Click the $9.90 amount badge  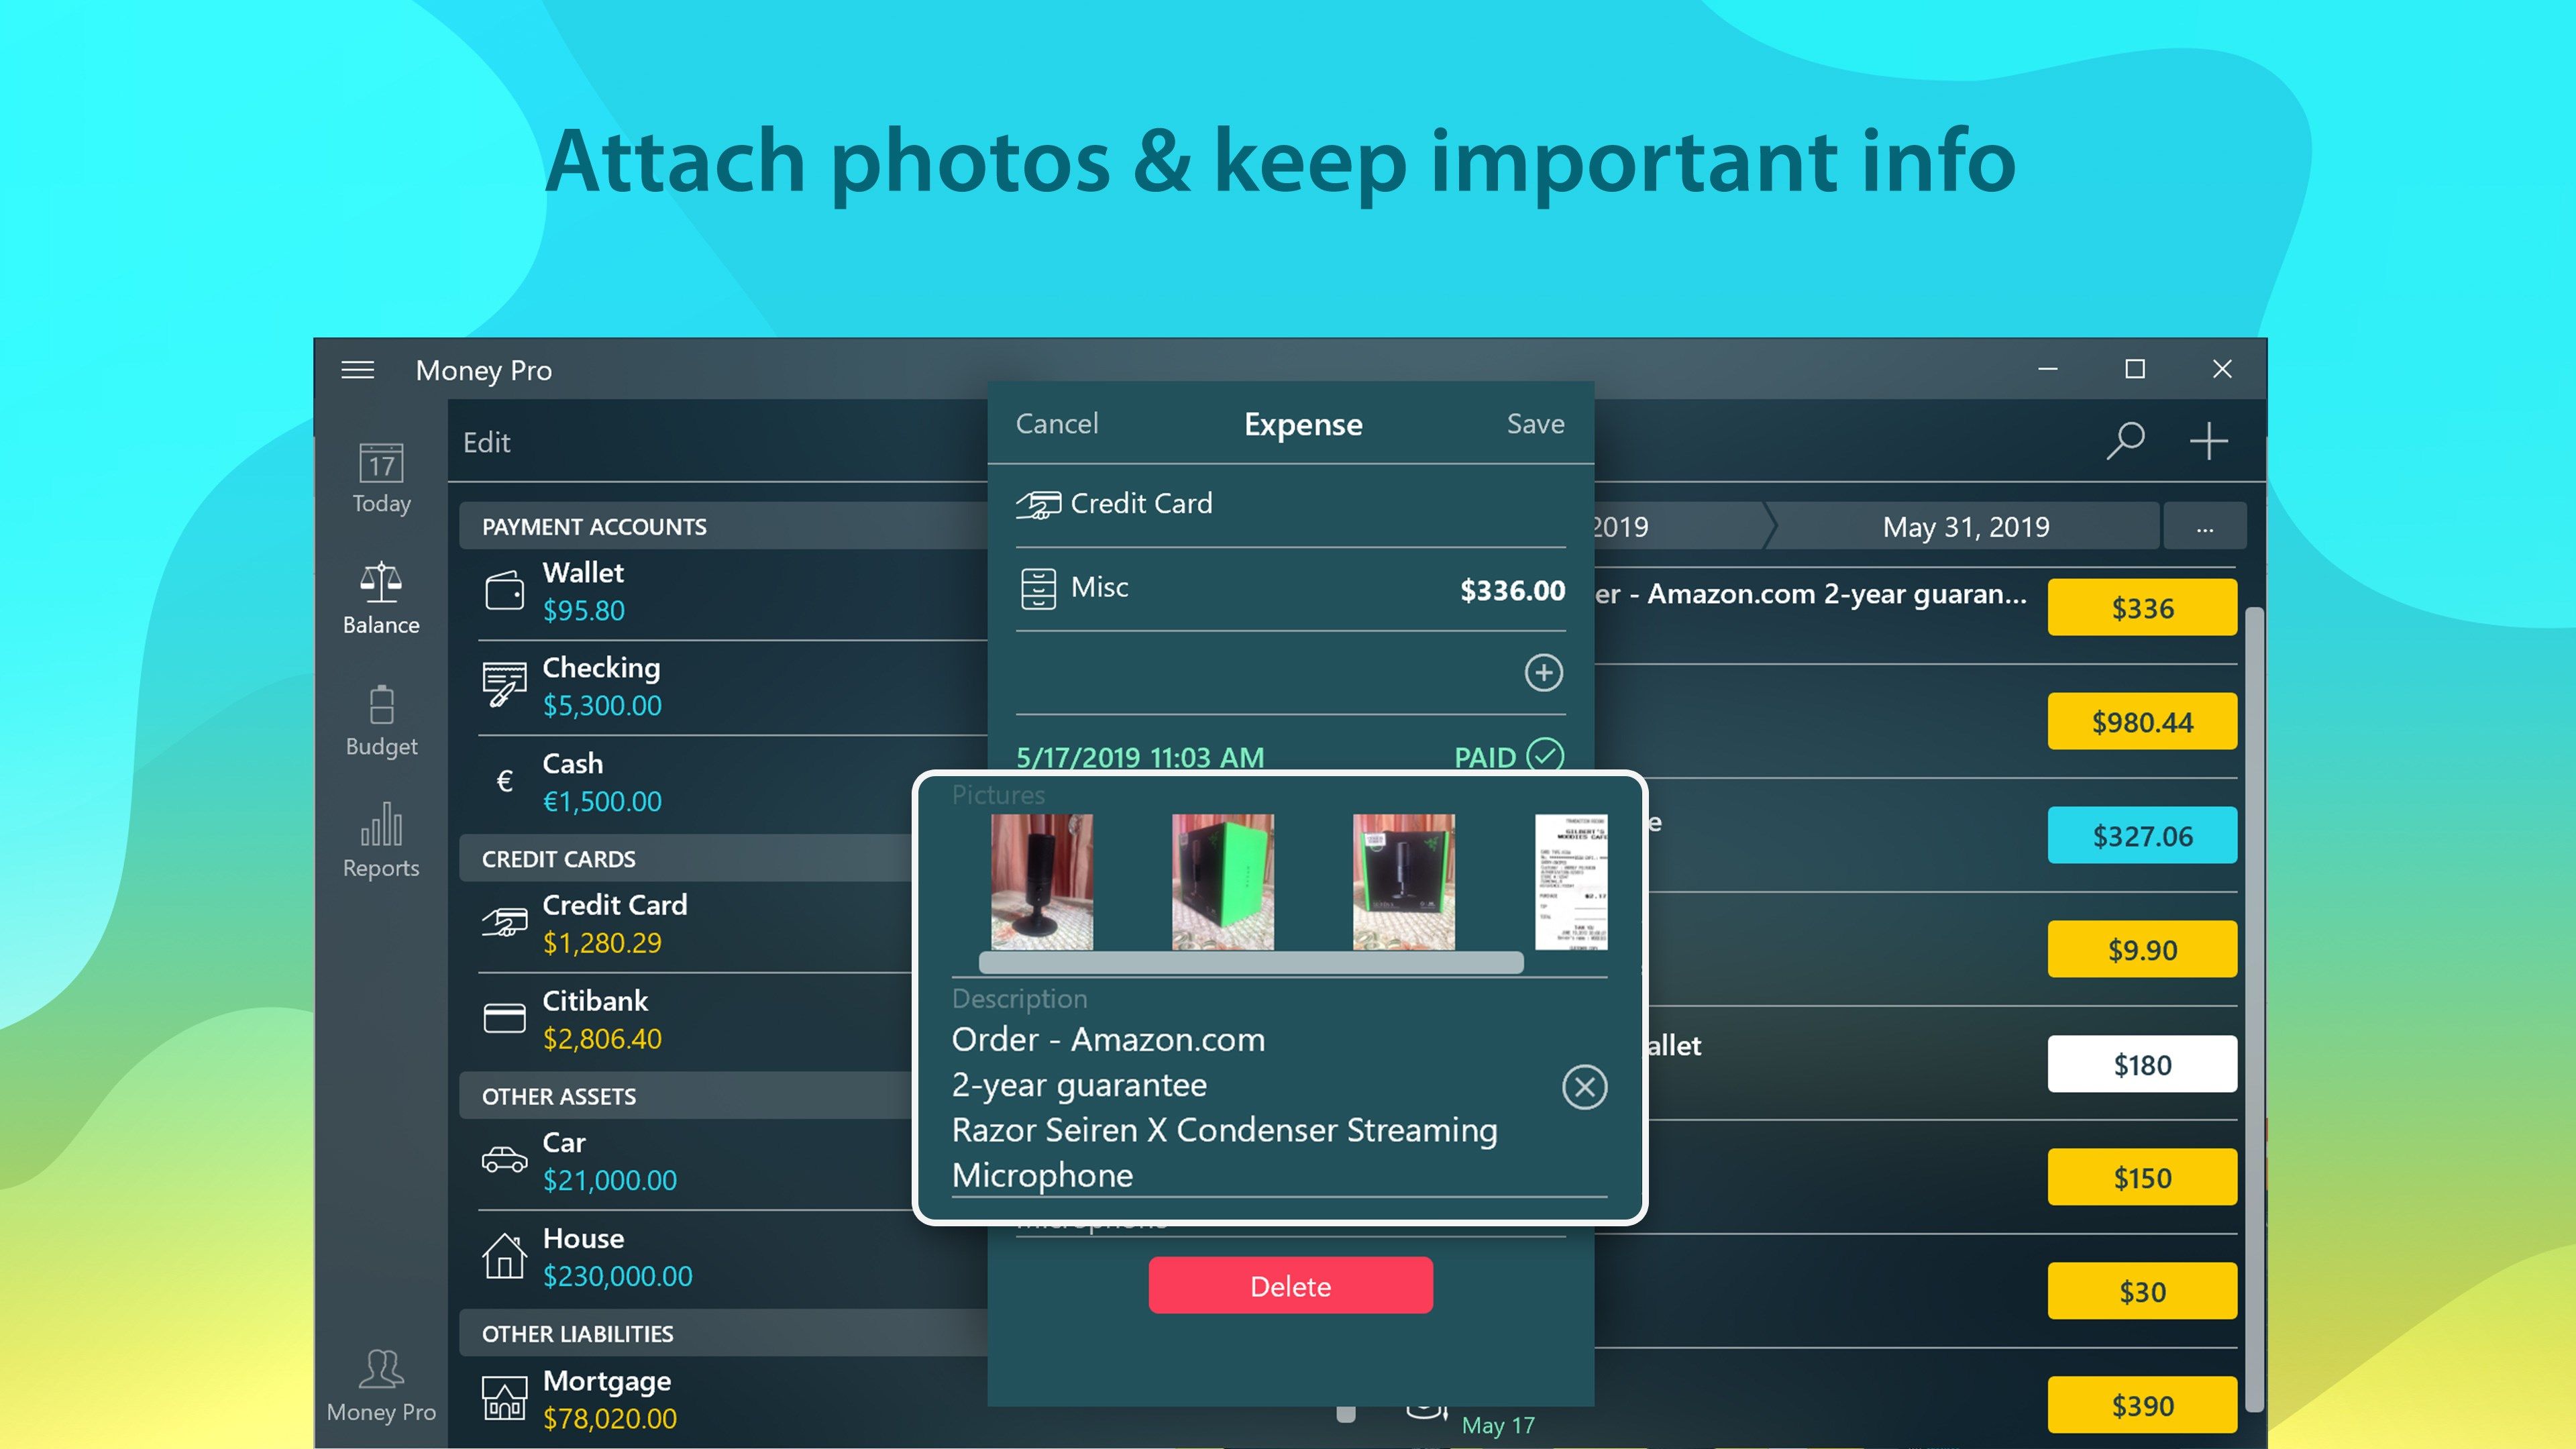pyautogui.click(x=2141, y=949)
